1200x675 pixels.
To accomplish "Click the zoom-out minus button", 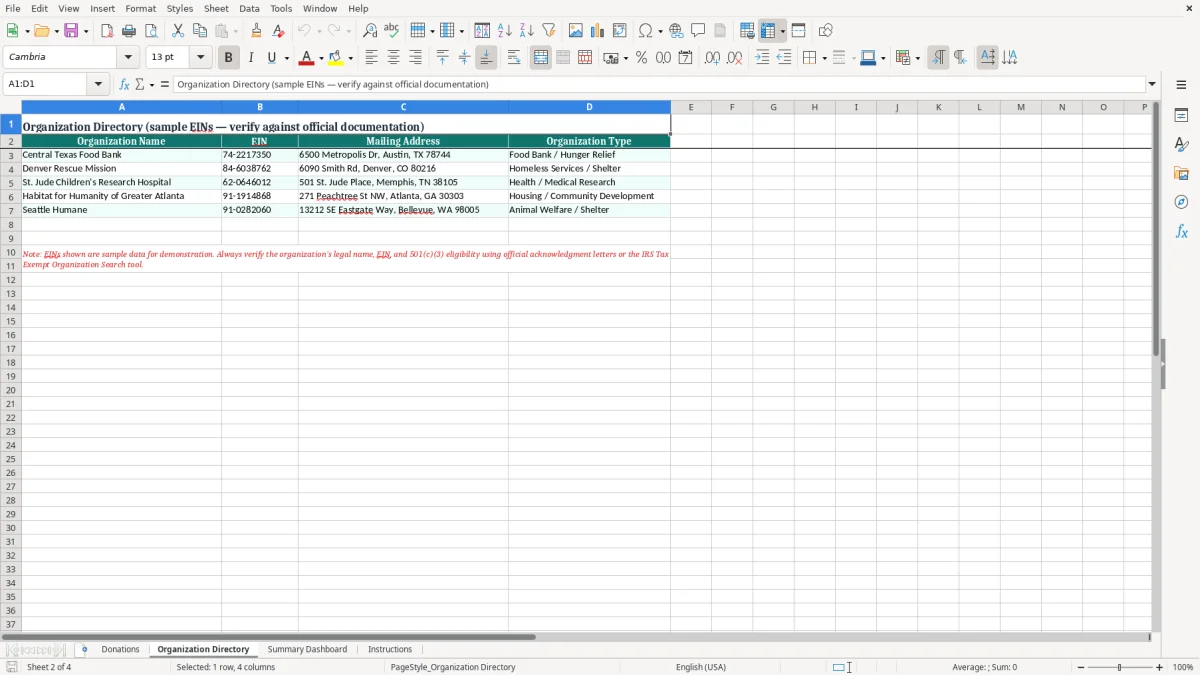I will 1081,667.
